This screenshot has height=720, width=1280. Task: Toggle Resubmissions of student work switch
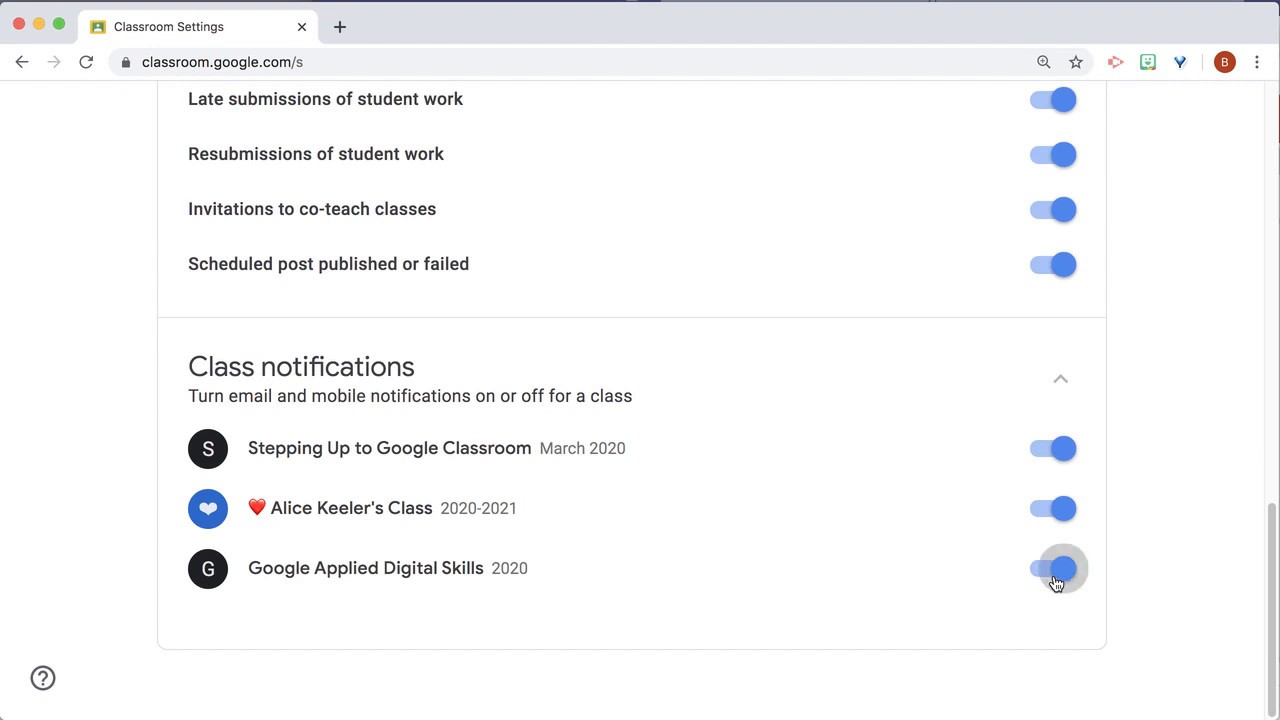1053,154
